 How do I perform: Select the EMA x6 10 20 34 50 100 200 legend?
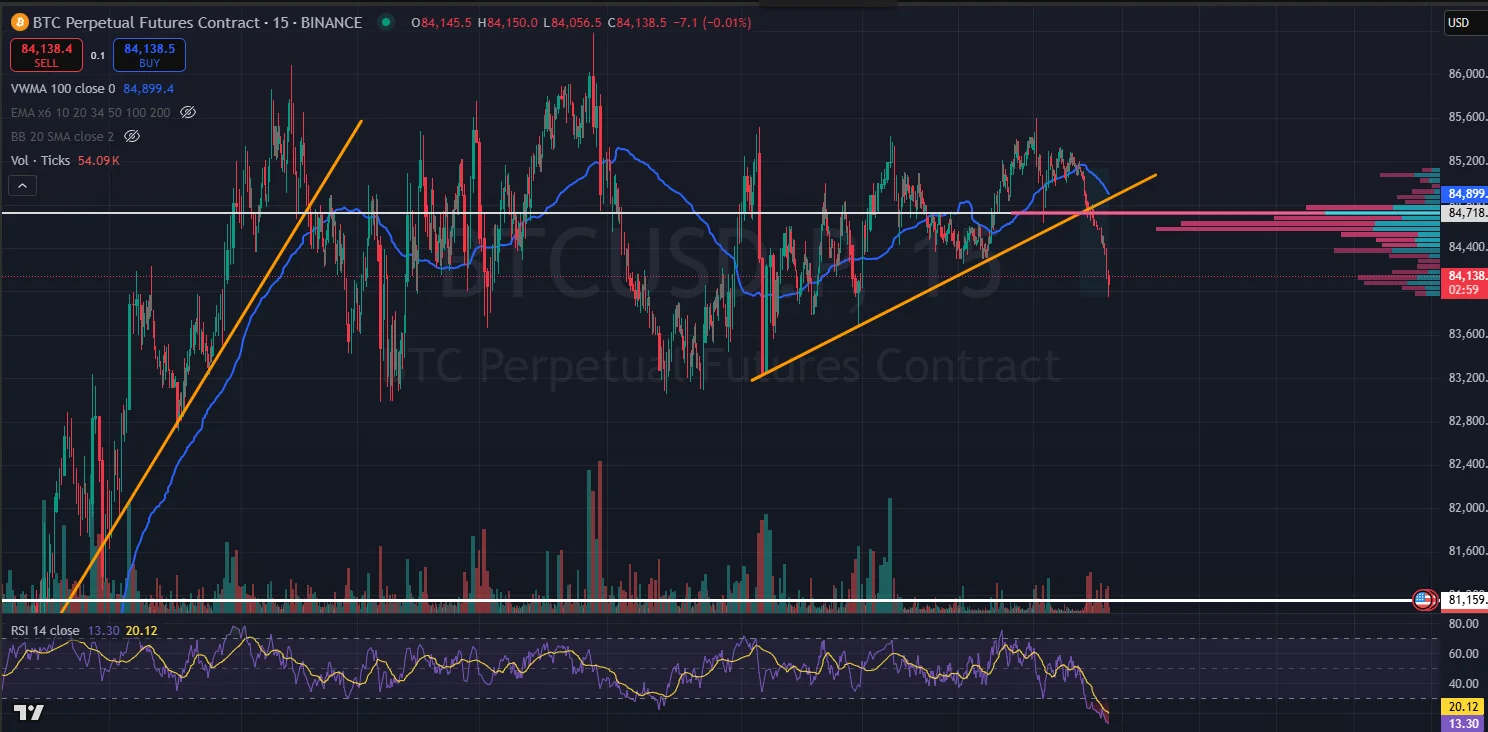coord(90,112)
